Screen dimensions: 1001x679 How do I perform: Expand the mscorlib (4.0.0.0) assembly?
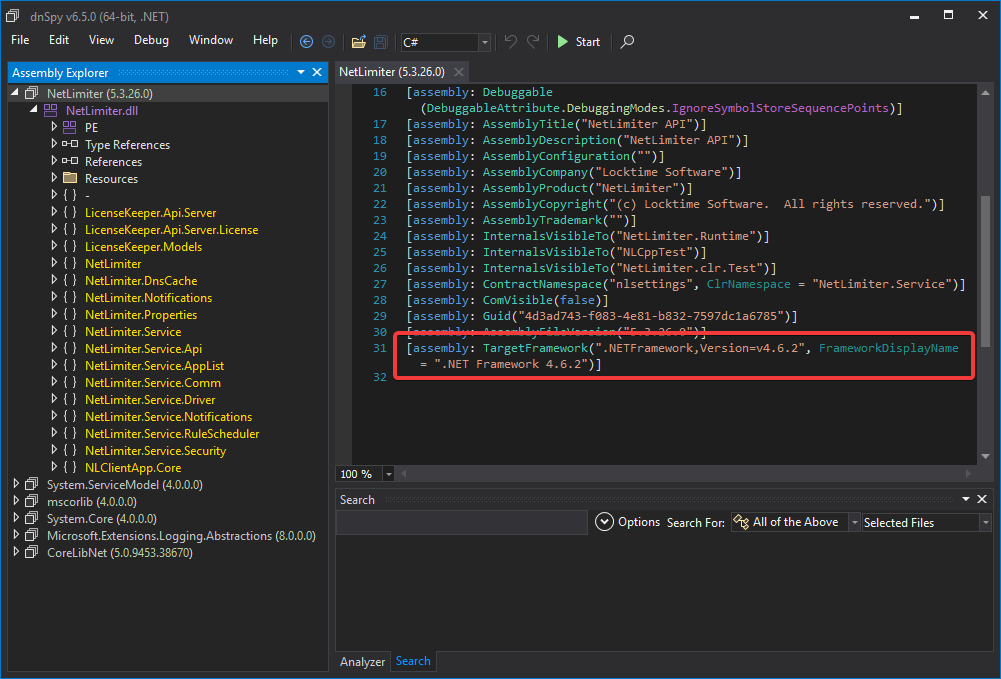16,501
